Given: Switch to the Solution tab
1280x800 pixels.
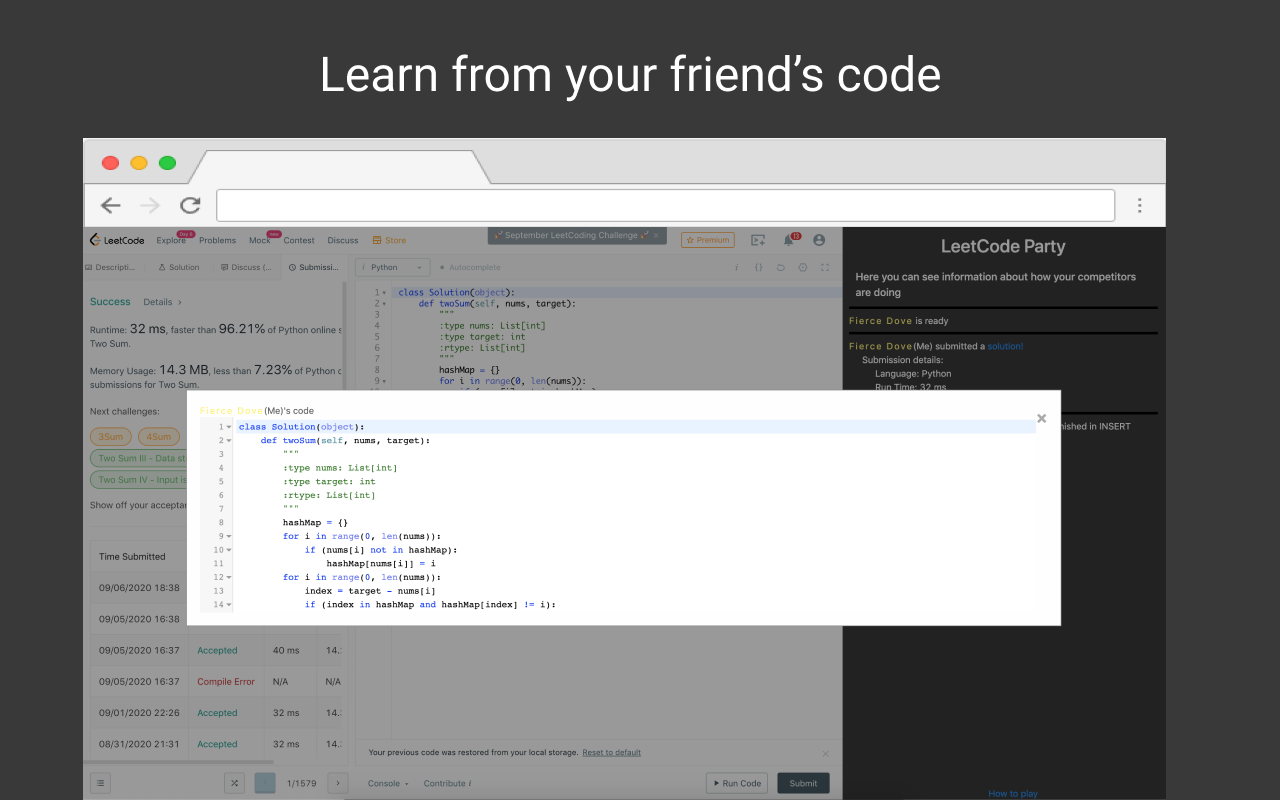Looking at the screenshot, I should point(179,268).
